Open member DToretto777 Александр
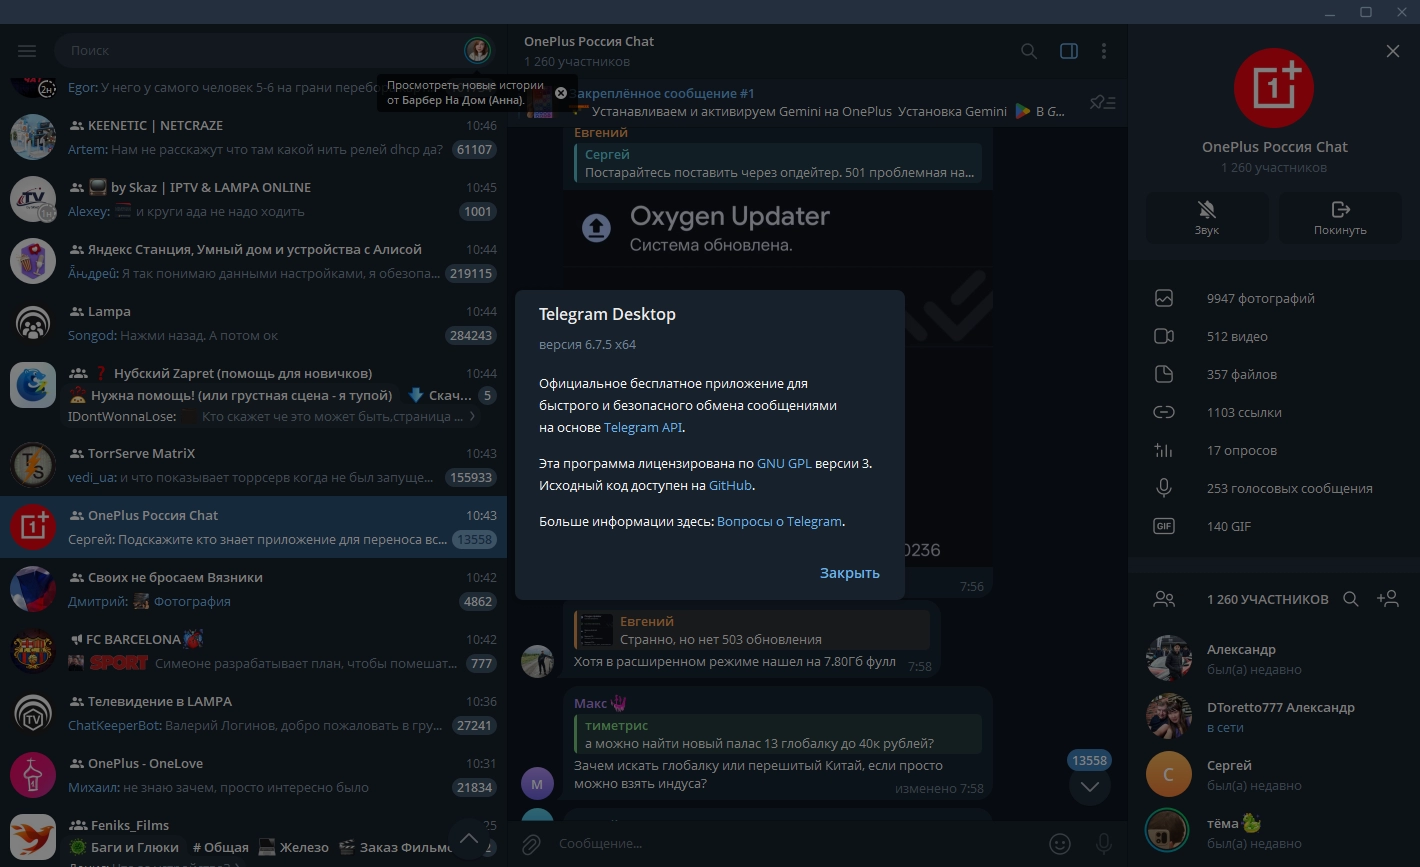The width and height of the screenshot is (1420, 867). coord(1274,716)
